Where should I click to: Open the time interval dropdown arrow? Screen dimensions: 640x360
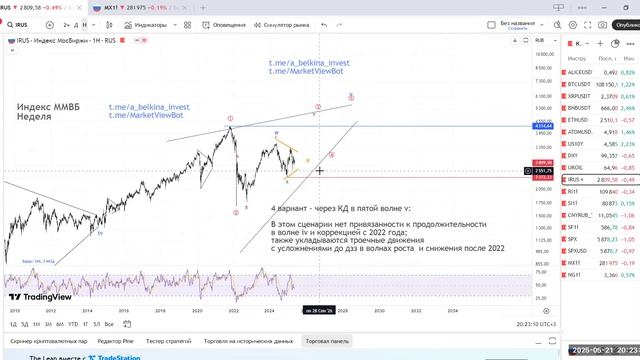tap(93, 25)
